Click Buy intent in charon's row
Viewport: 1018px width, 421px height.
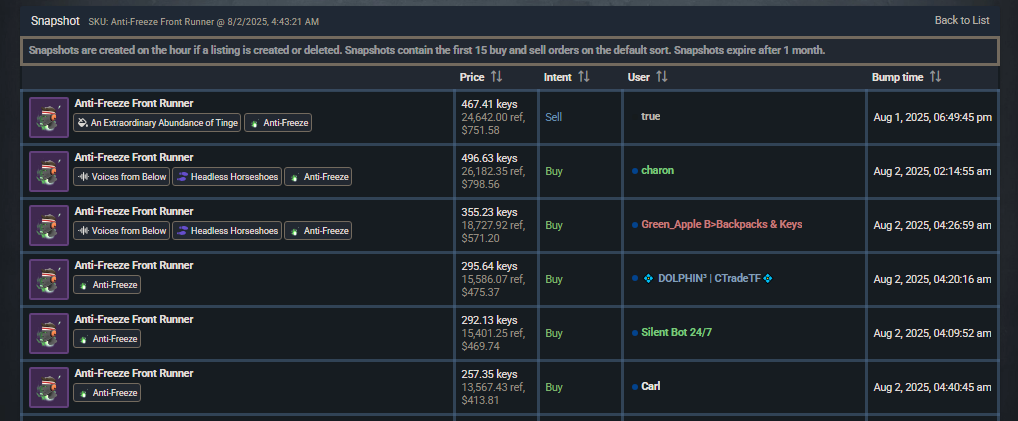point(554,171)
